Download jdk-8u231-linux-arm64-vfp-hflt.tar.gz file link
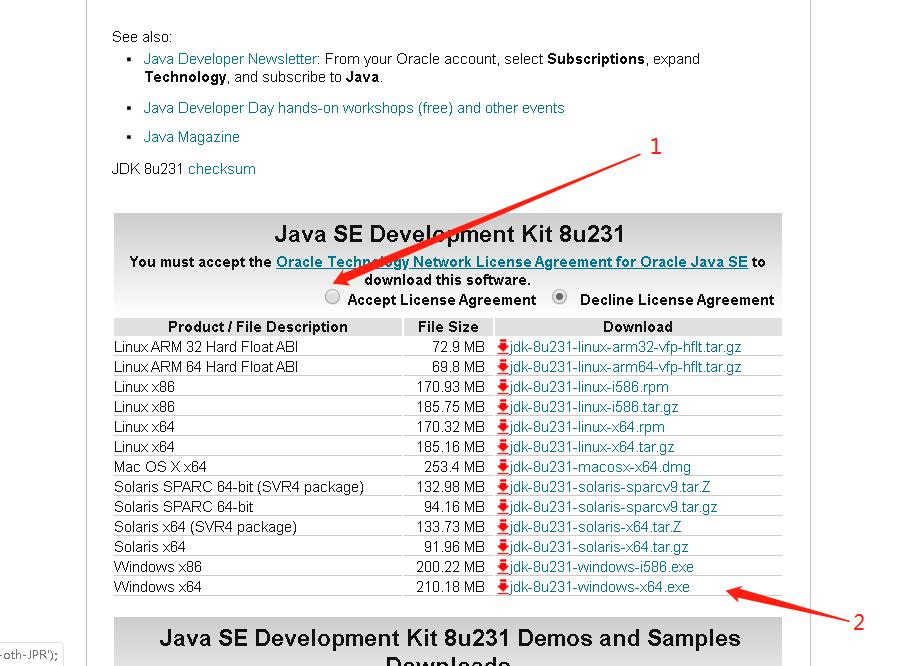912x666 pixels. pyautogui.click(x=625, y=367)
